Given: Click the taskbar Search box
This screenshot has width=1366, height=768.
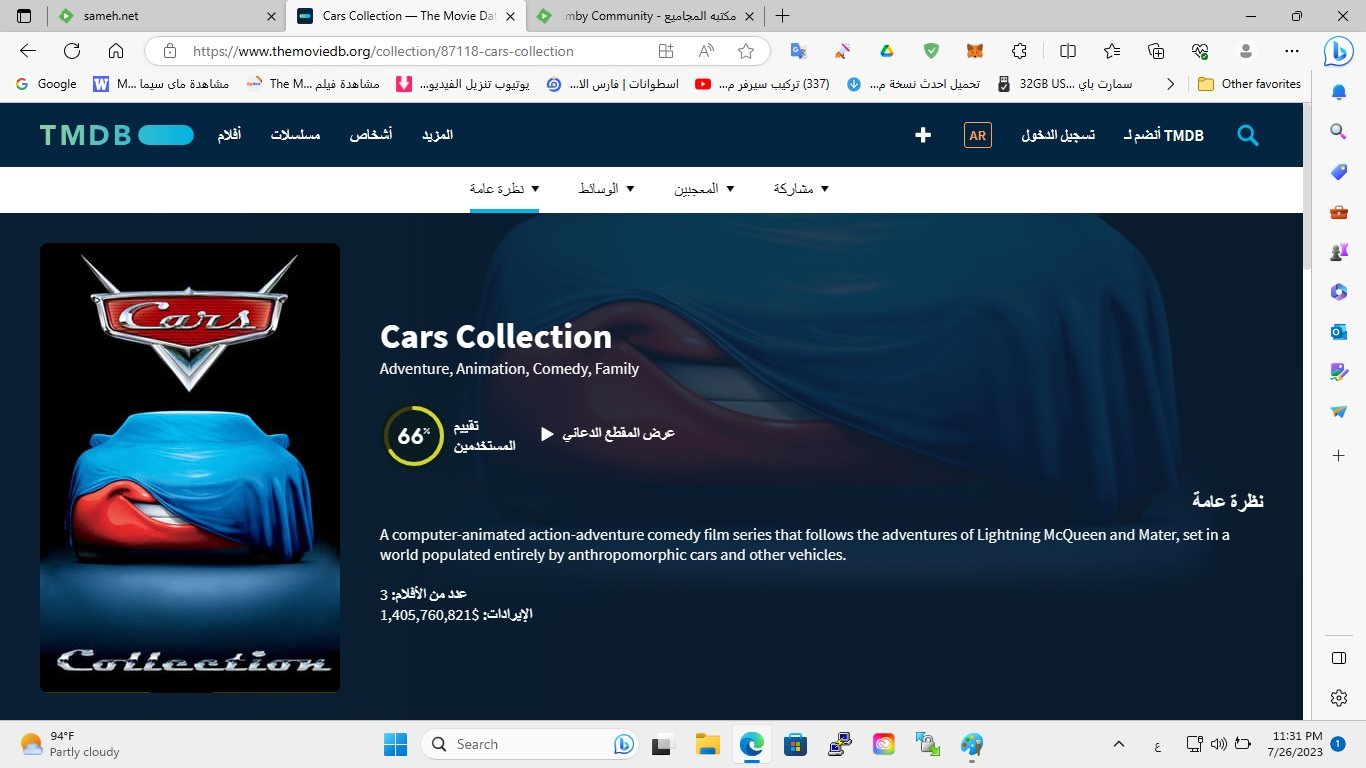Looking at the screenshot, I should [530, 744].
